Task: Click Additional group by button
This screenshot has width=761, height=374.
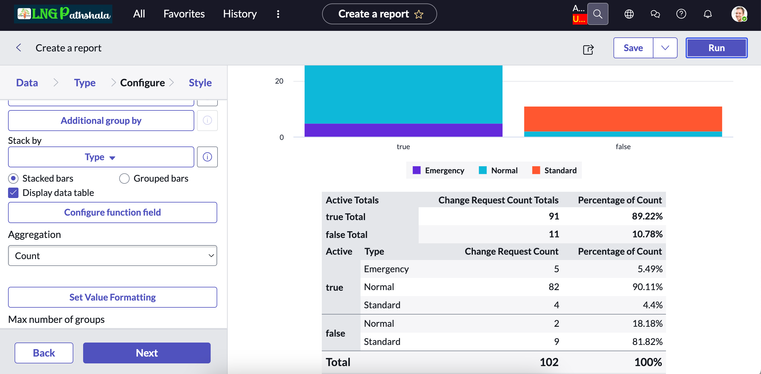Action: 101,121
